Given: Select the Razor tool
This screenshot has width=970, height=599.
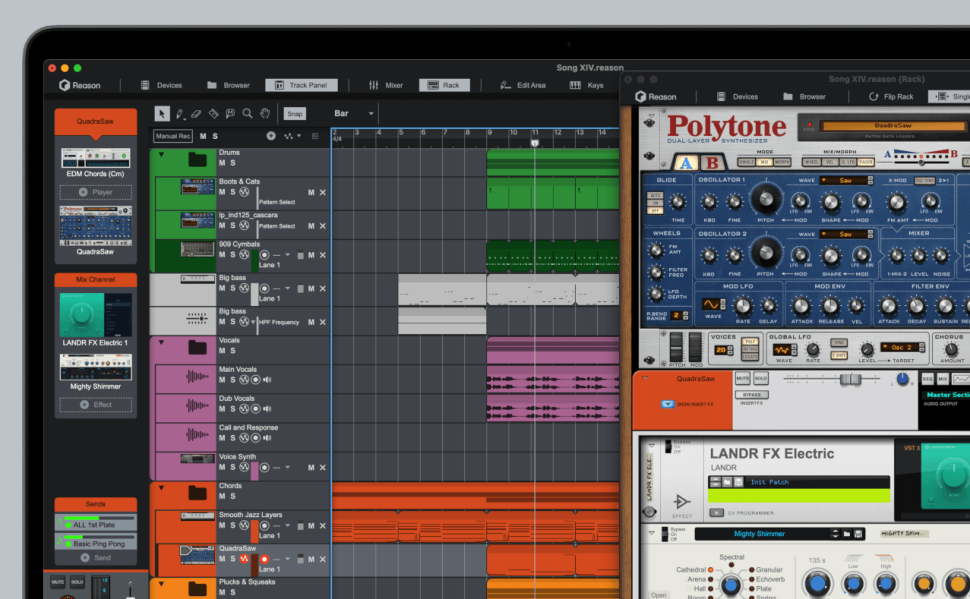Looking at the screenshot, I should tap(213, 114).
